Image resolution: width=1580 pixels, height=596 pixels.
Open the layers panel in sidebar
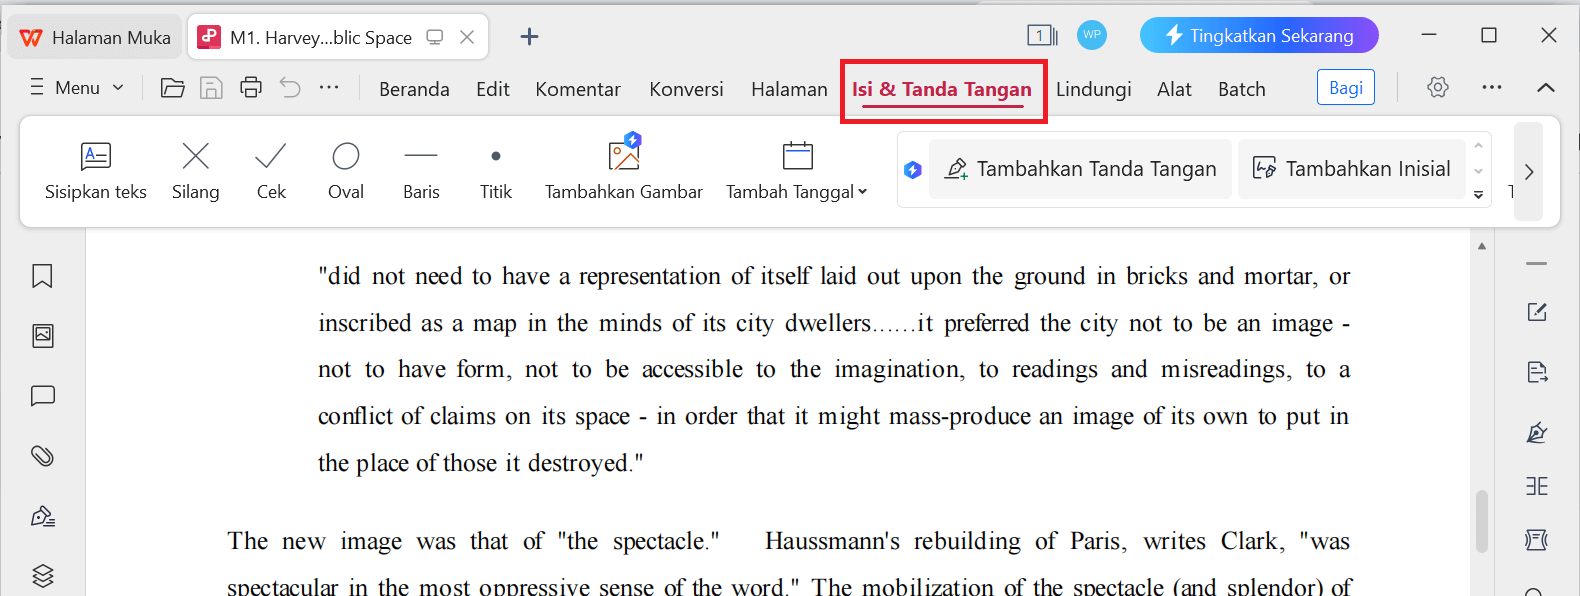[42, 576]
